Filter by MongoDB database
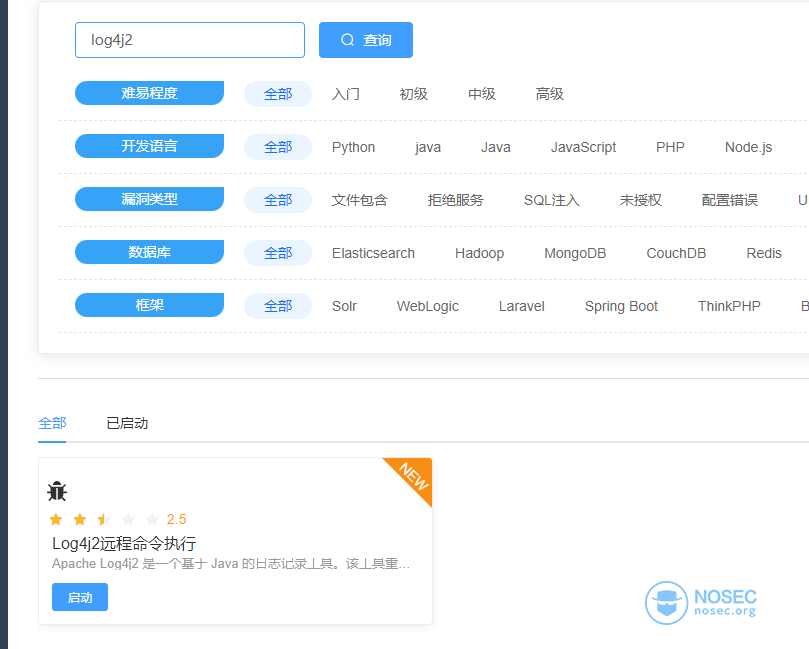Viewport: 809px width, 649px height. [575, 253]
